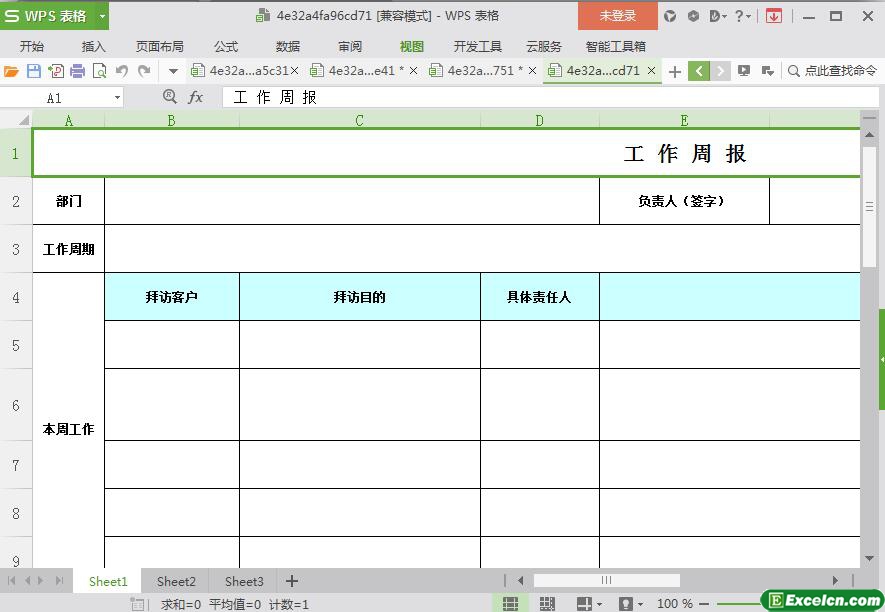Toggle page break preview in status bar
Image resolution: width=885 pixels, height=612 pixels.
coord(547,604)
